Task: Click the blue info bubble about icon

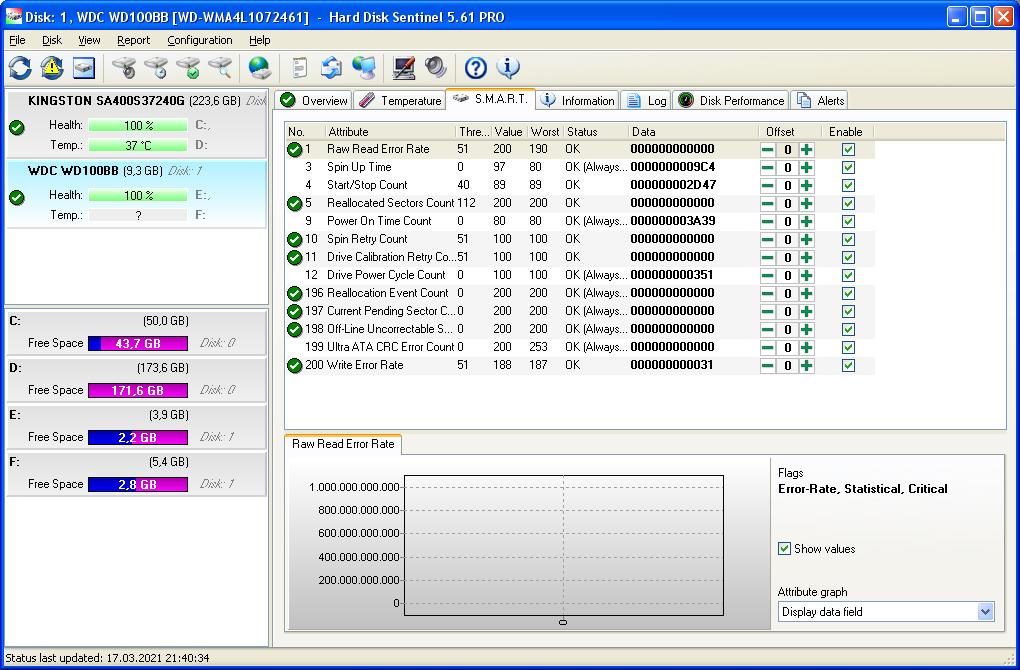Action: pyautogui.click(x=507, y=68)
